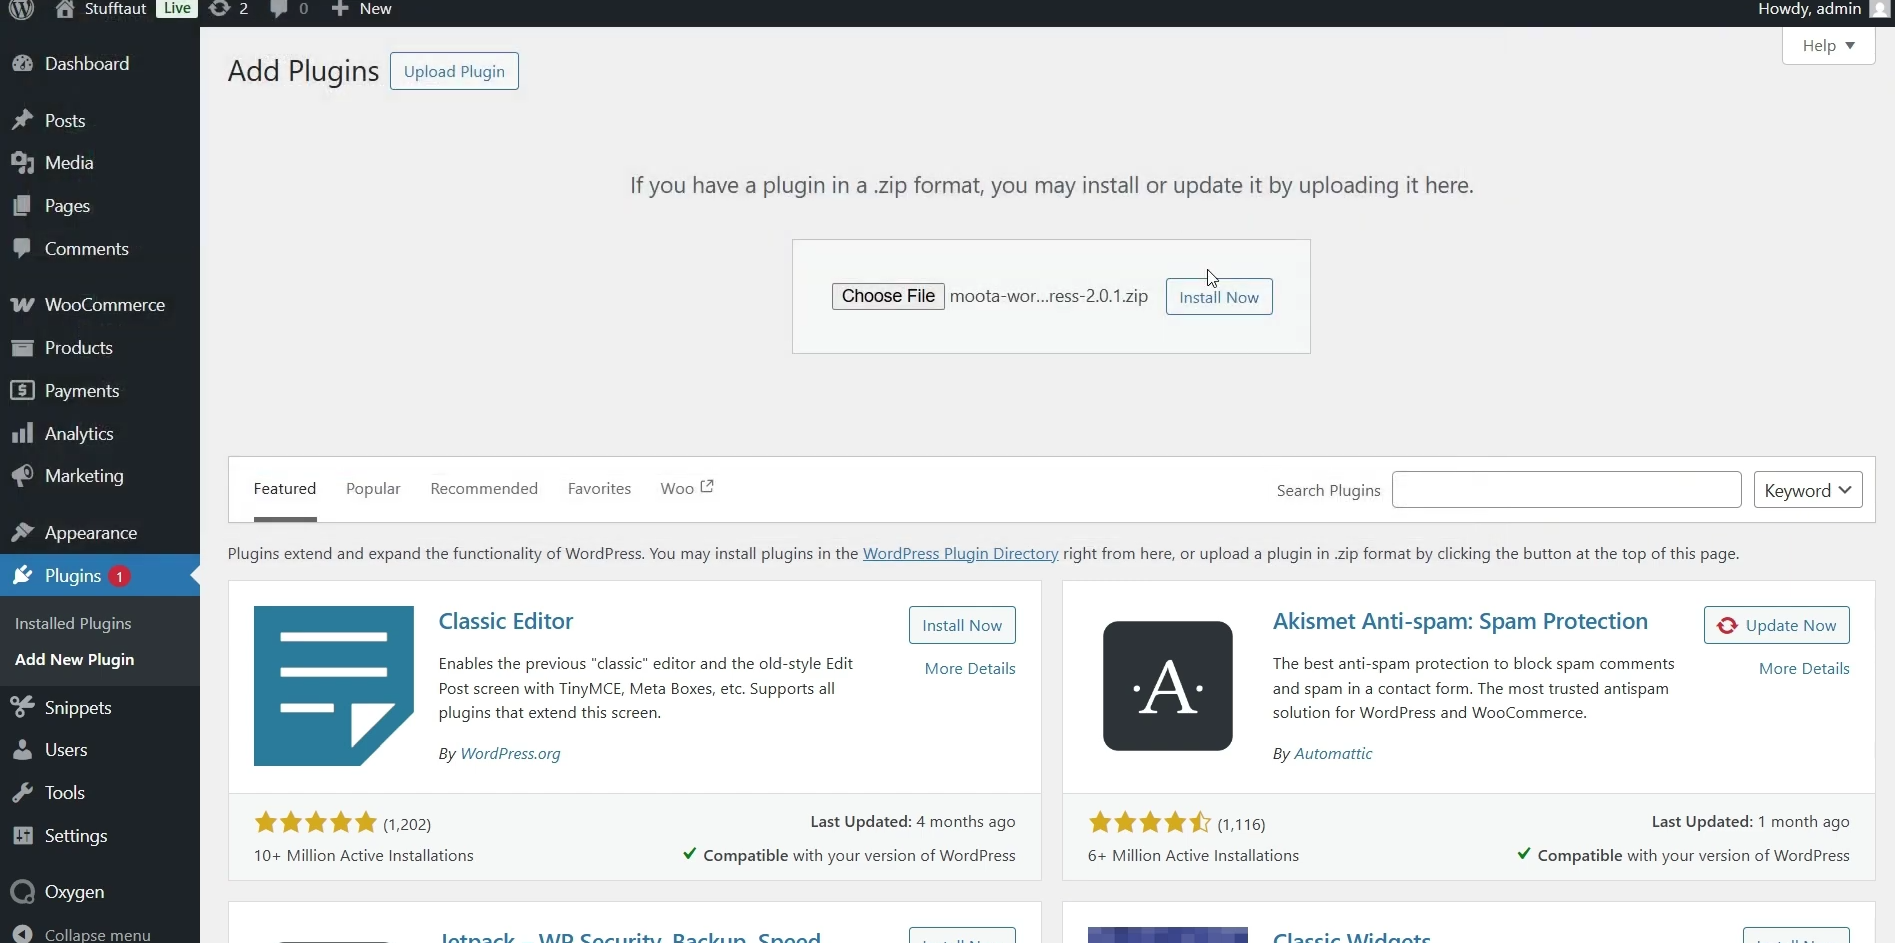Switch to the Popular tab
Viewport: 1895px width, 943px height.
[x=373, y=489]
